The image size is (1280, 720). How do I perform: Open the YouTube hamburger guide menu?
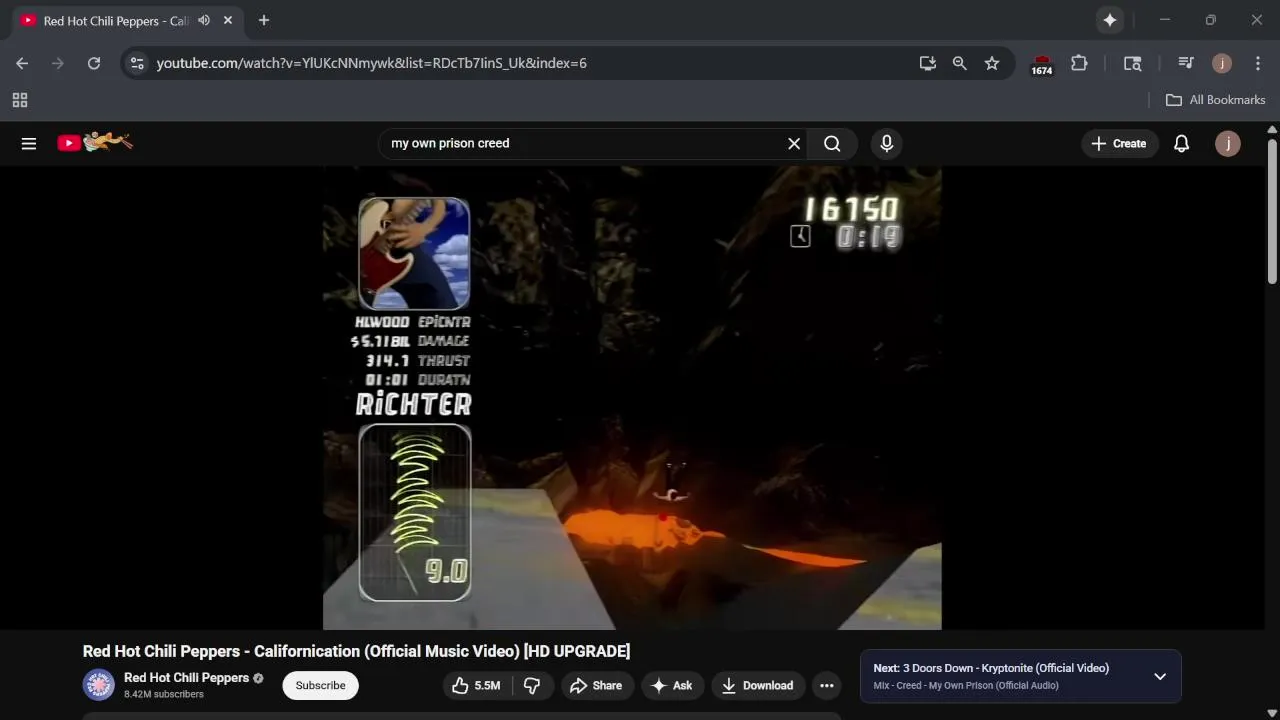29,143
